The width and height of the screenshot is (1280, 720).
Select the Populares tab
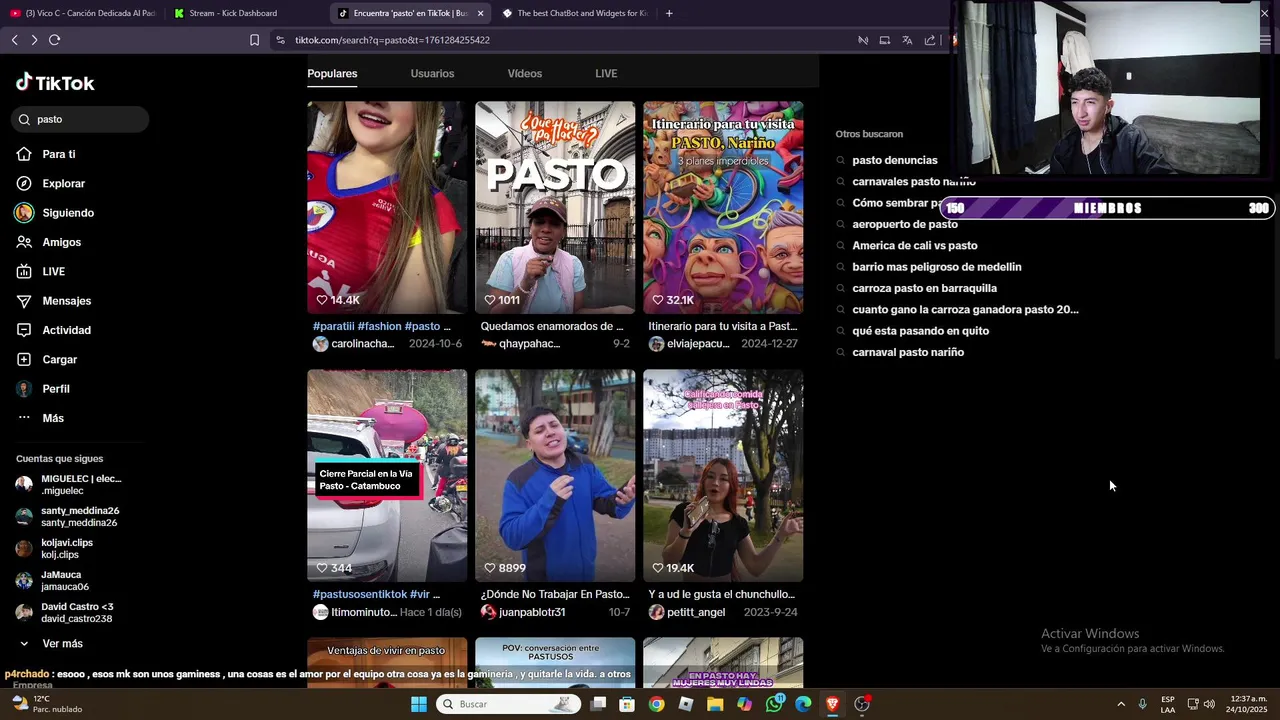coord(332,73)
